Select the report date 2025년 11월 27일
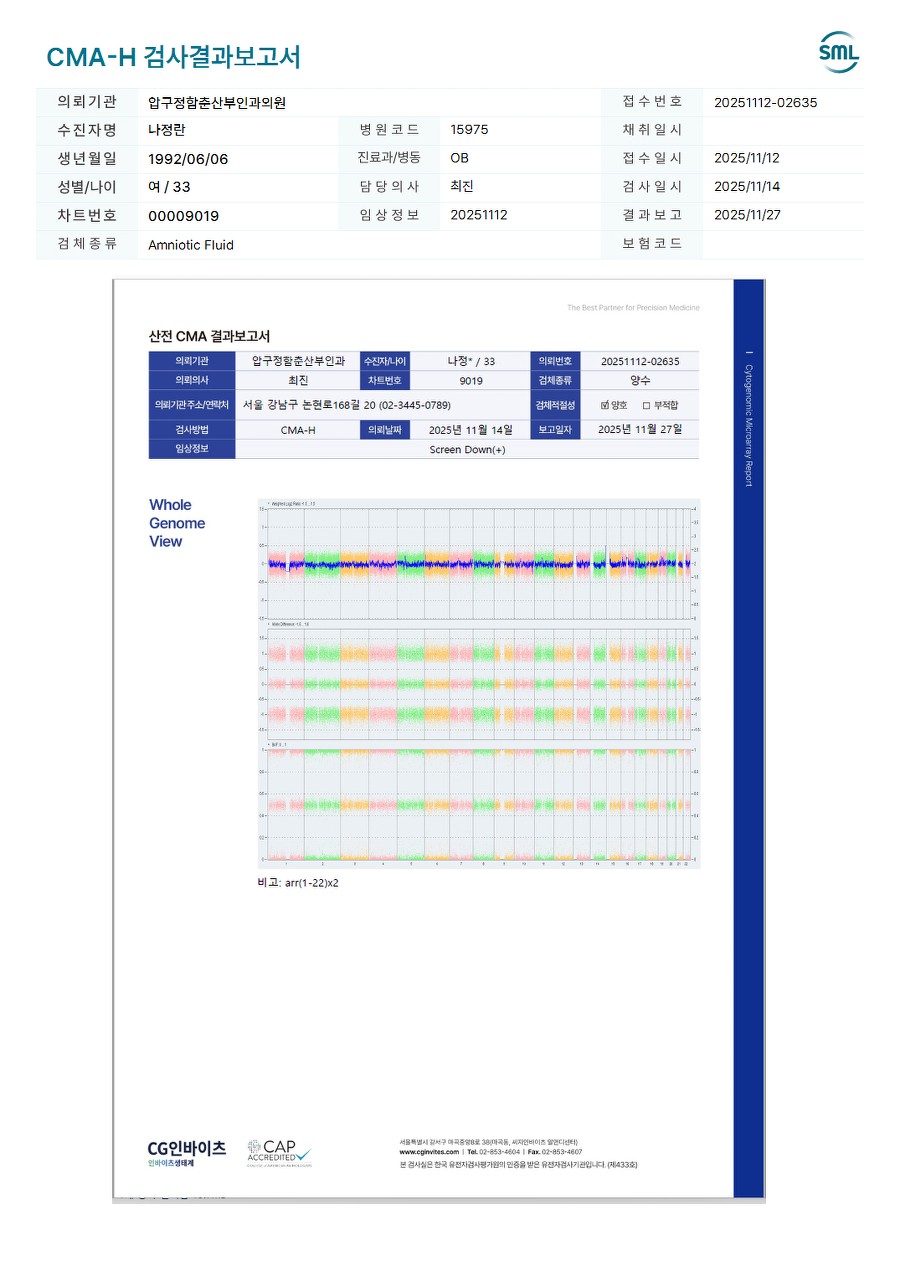The image size is (900, 1271). coord(640,430)
